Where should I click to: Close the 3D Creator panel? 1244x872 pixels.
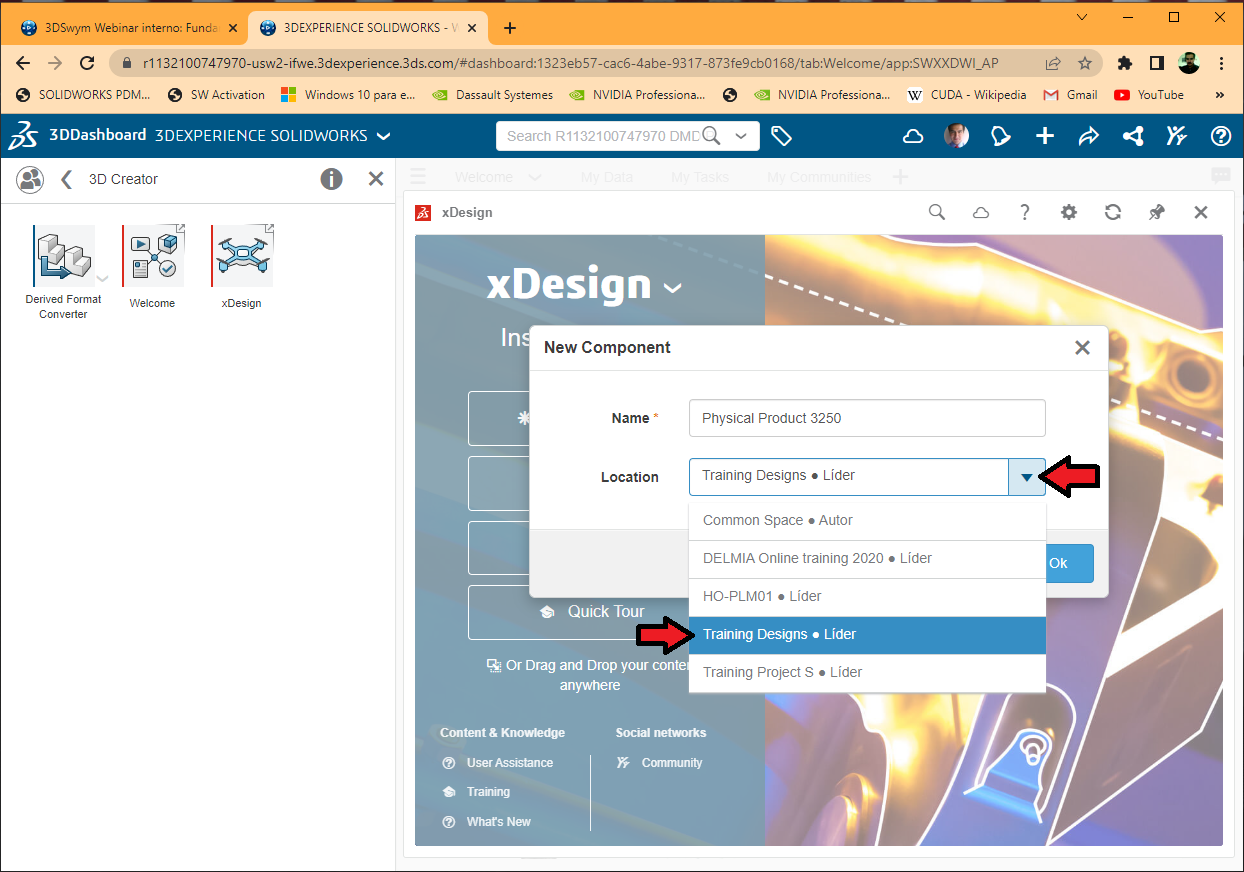coord(376,179)
